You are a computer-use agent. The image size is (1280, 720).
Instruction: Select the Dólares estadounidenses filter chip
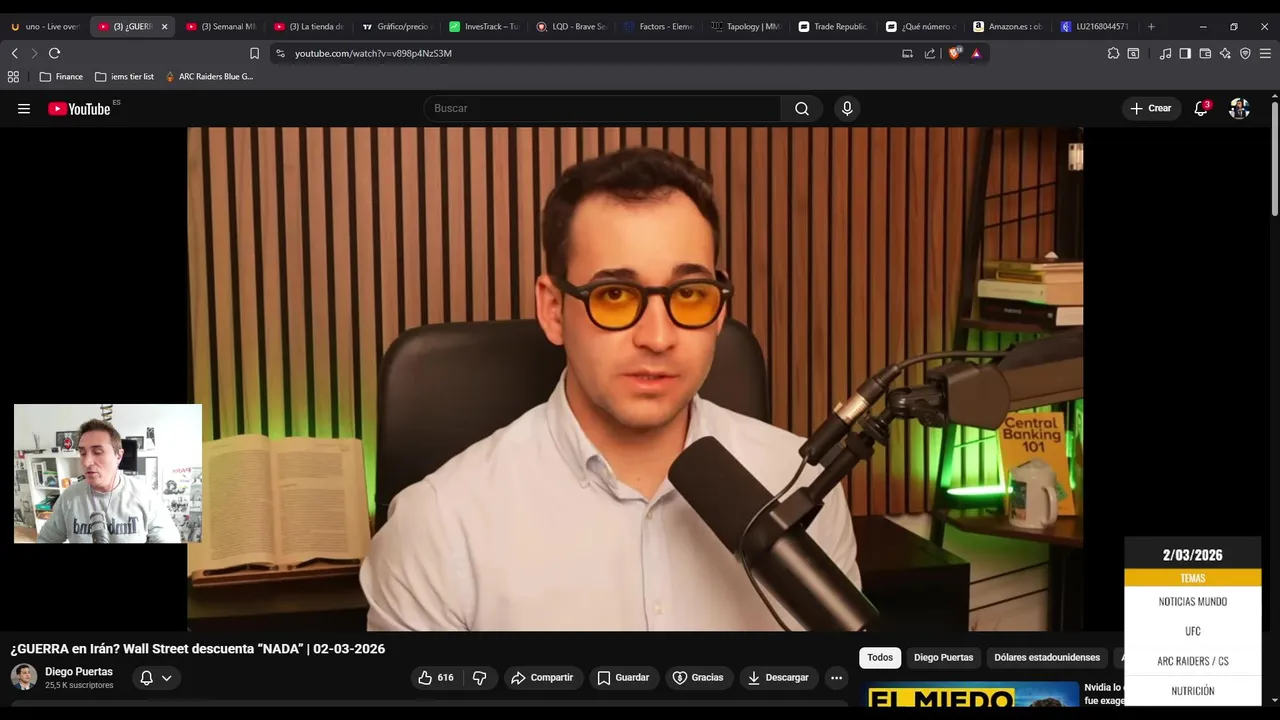[x=1047, y=658]
